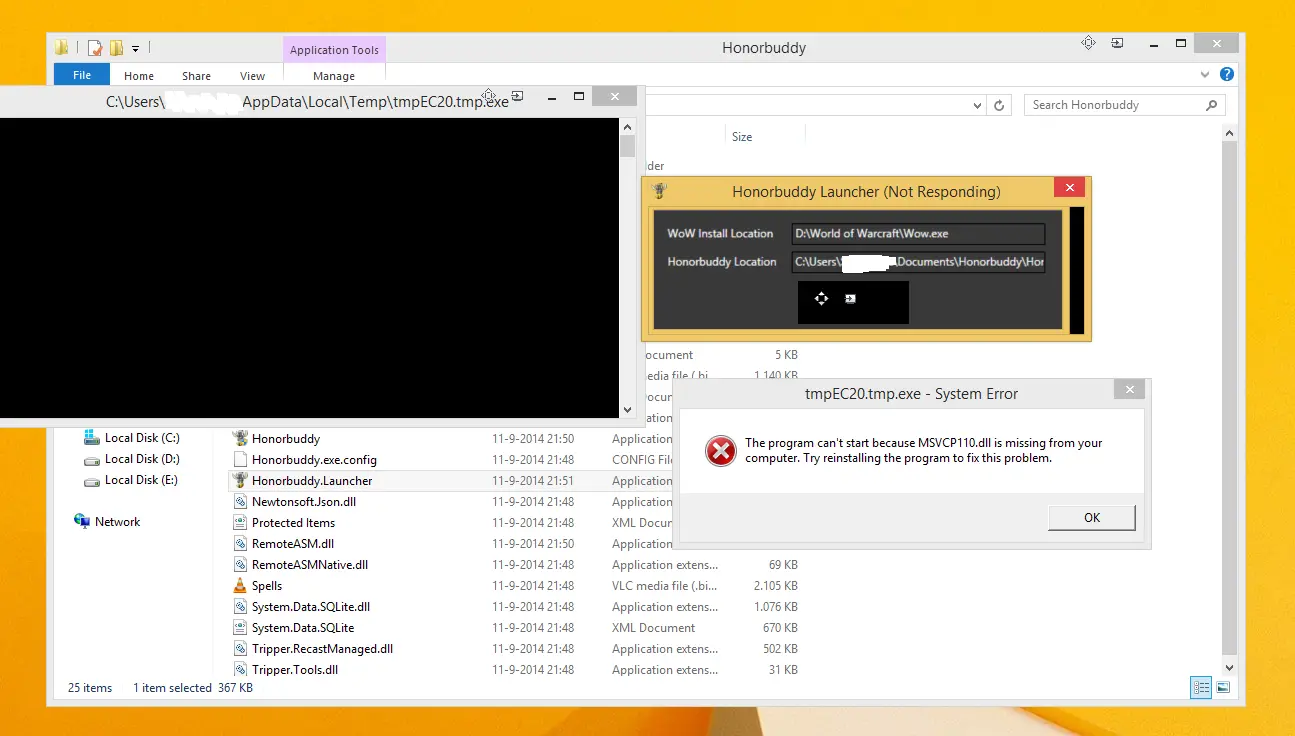
Task: Select the RemoteASM.dll file
Action: 293,544
